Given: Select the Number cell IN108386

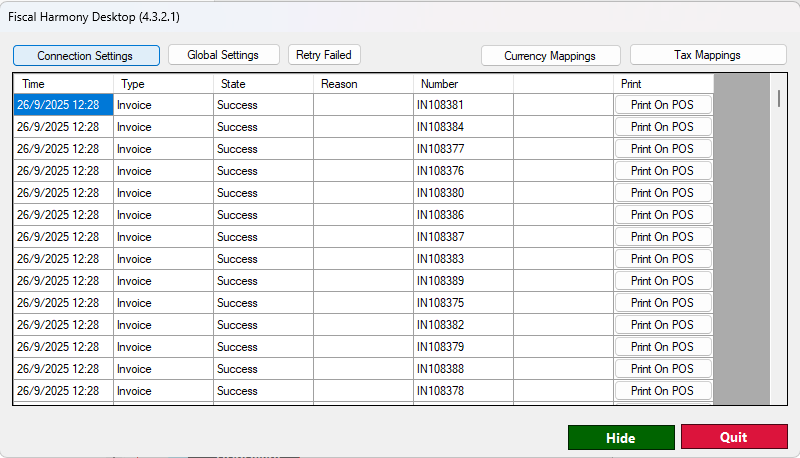Looking at the screenshot, I should (463, 214).
